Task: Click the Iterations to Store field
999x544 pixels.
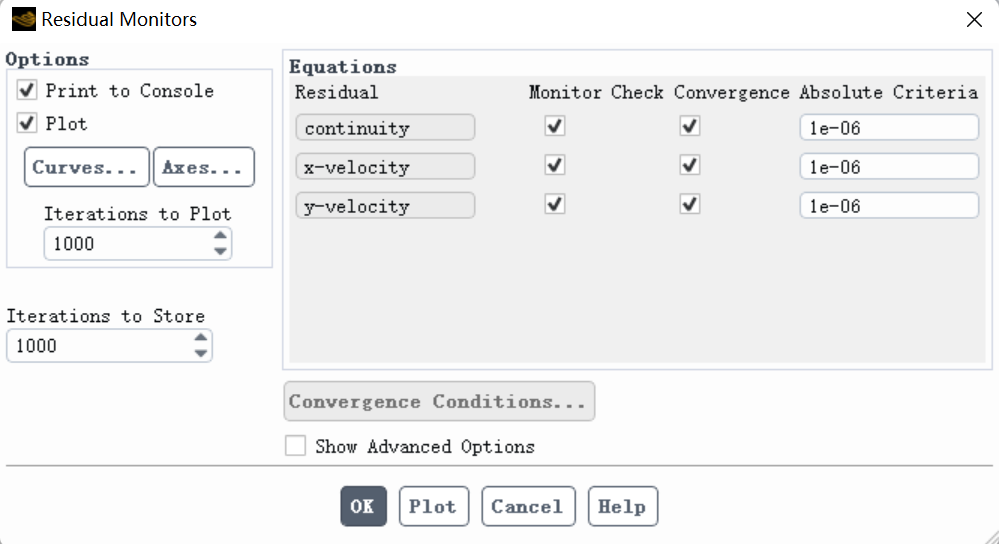Action: [98, 346]
